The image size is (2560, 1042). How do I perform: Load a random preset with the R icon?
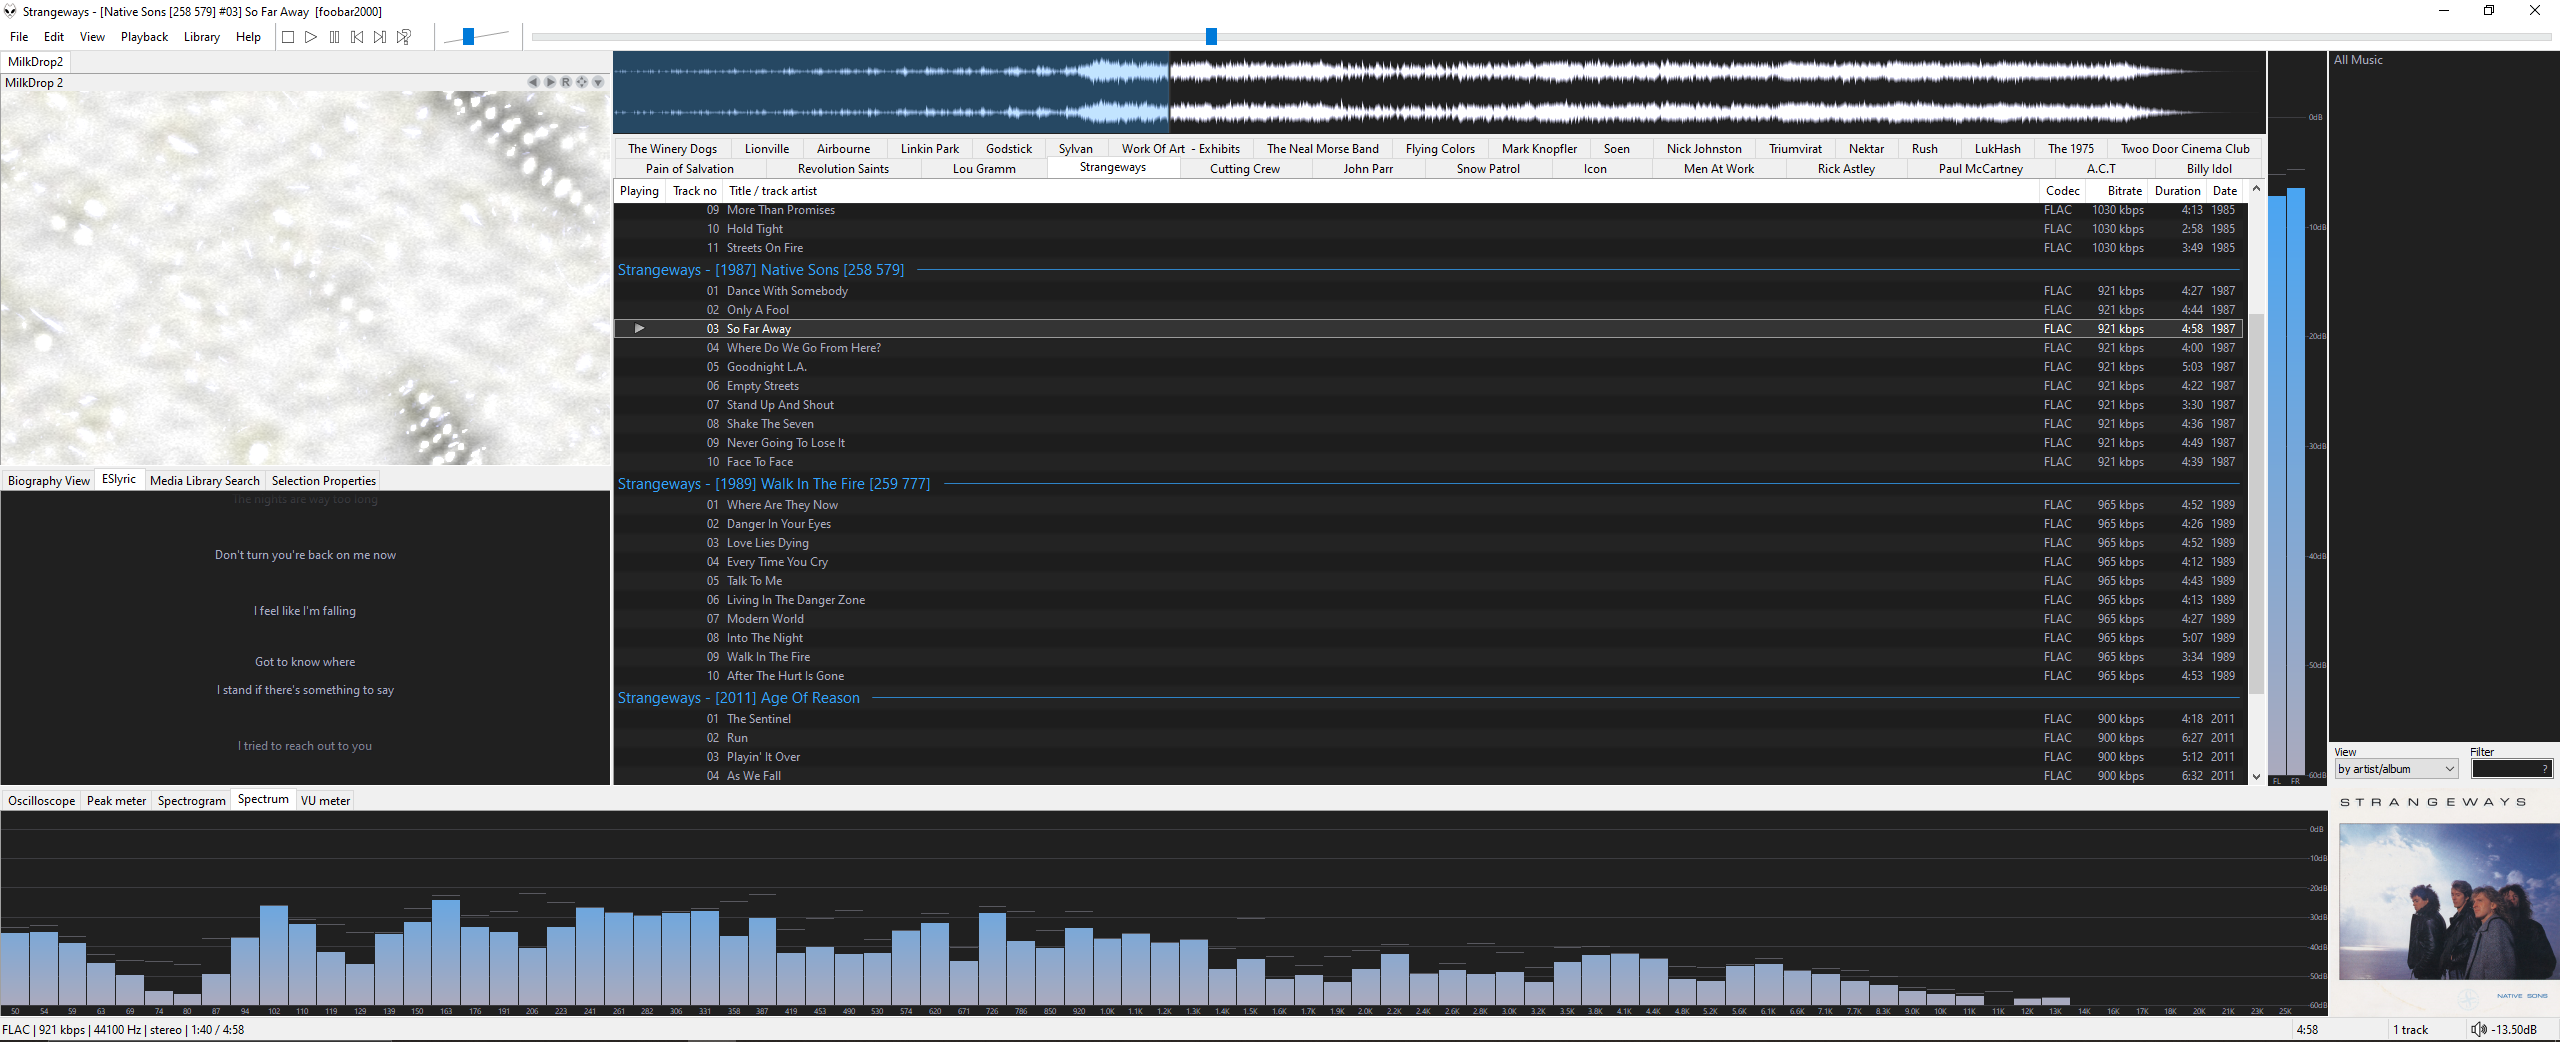[566, 82]
